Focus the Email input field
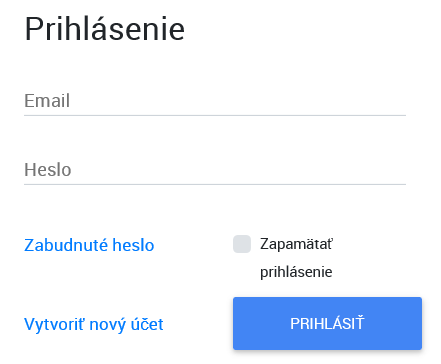Screen dimensions: 441x364 [x=215, y=101]
